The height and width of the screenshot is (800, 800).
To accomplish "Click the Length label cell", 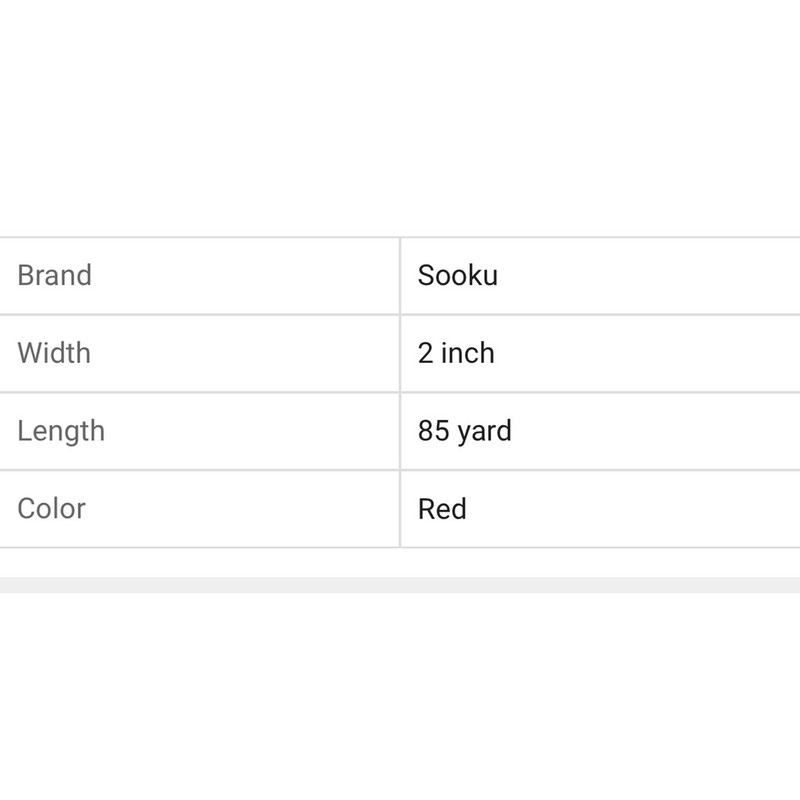I will click(x=61, y=431).
